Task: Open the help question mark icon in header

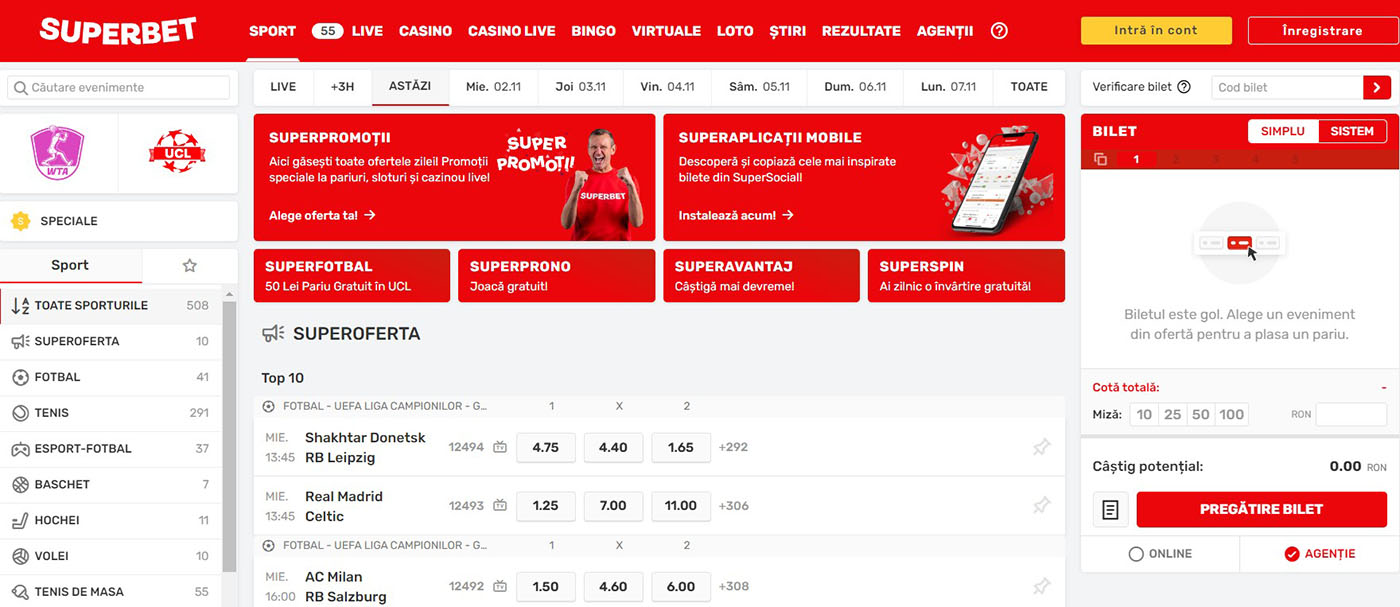Action: [x=999, y=31]
